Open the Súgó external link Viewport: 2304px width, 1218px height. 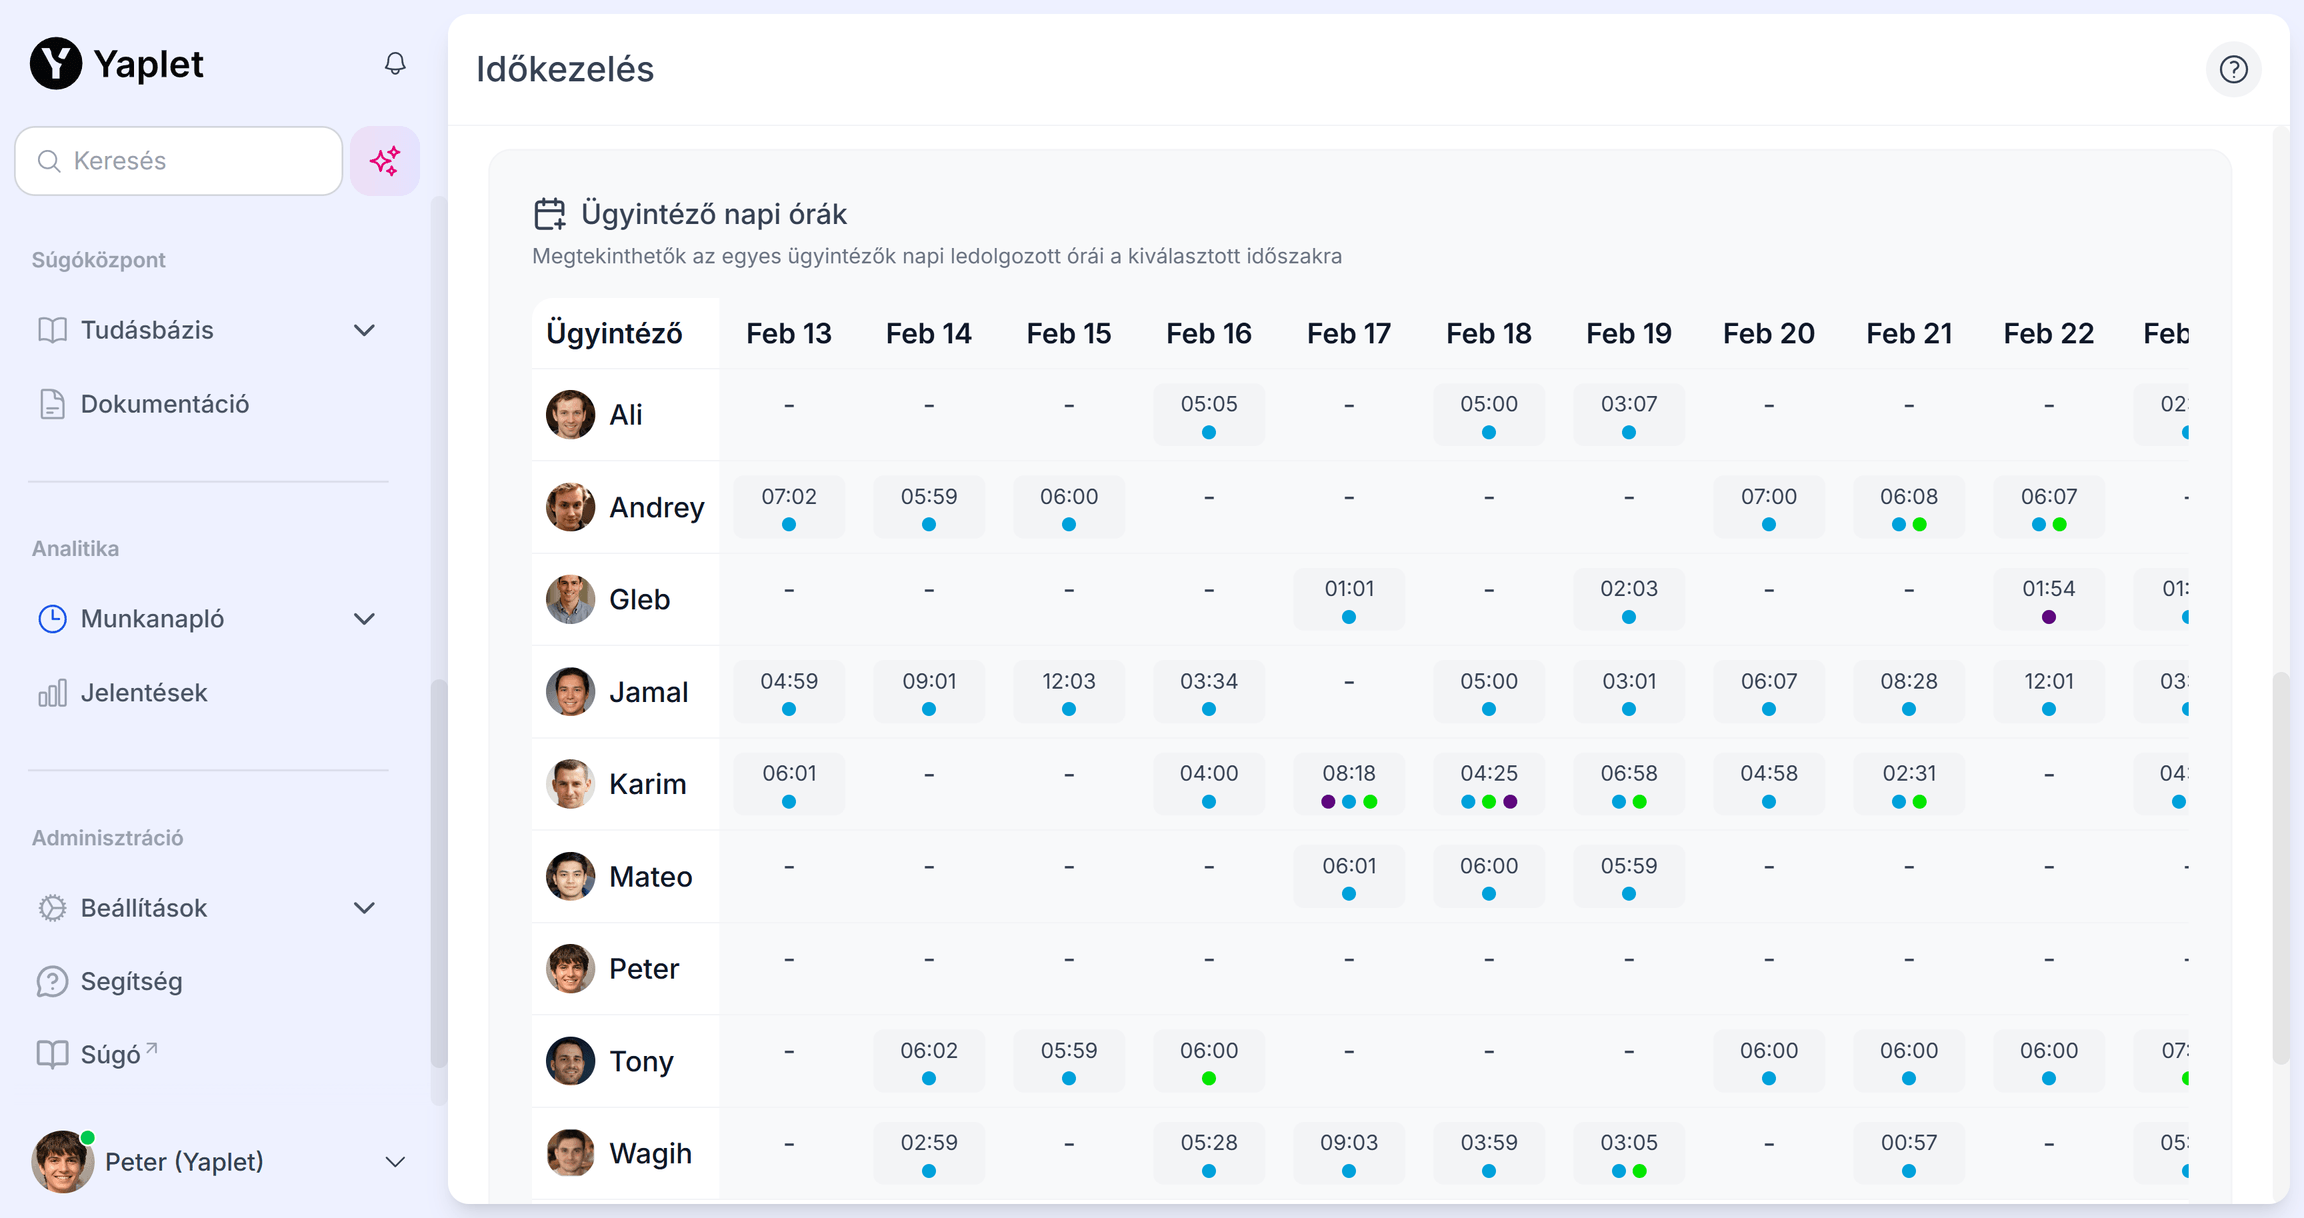(x=110, y=1055)
